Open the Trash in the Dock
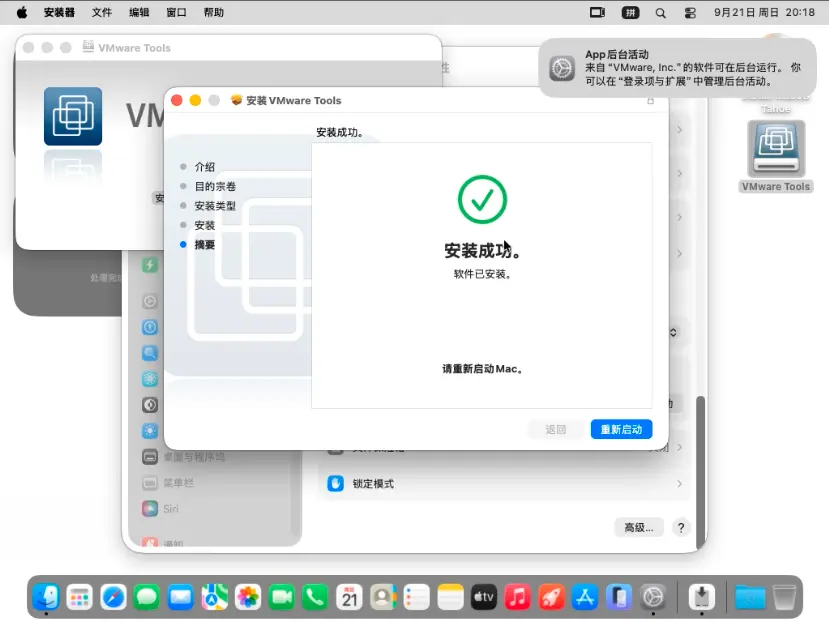The height and width of the screenshot is (622, 829). [x=784, y=597]
